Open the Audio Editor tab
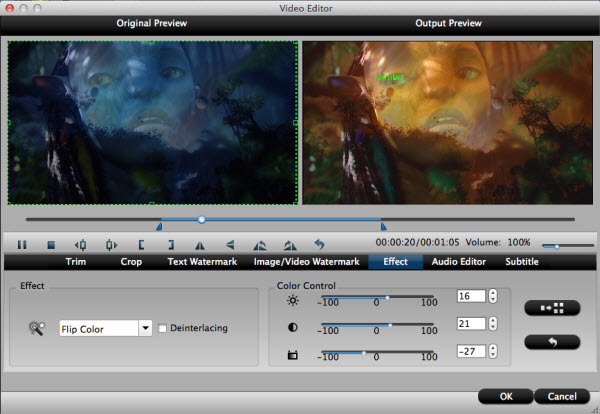The image size is (600, 414). coord(459,262)
